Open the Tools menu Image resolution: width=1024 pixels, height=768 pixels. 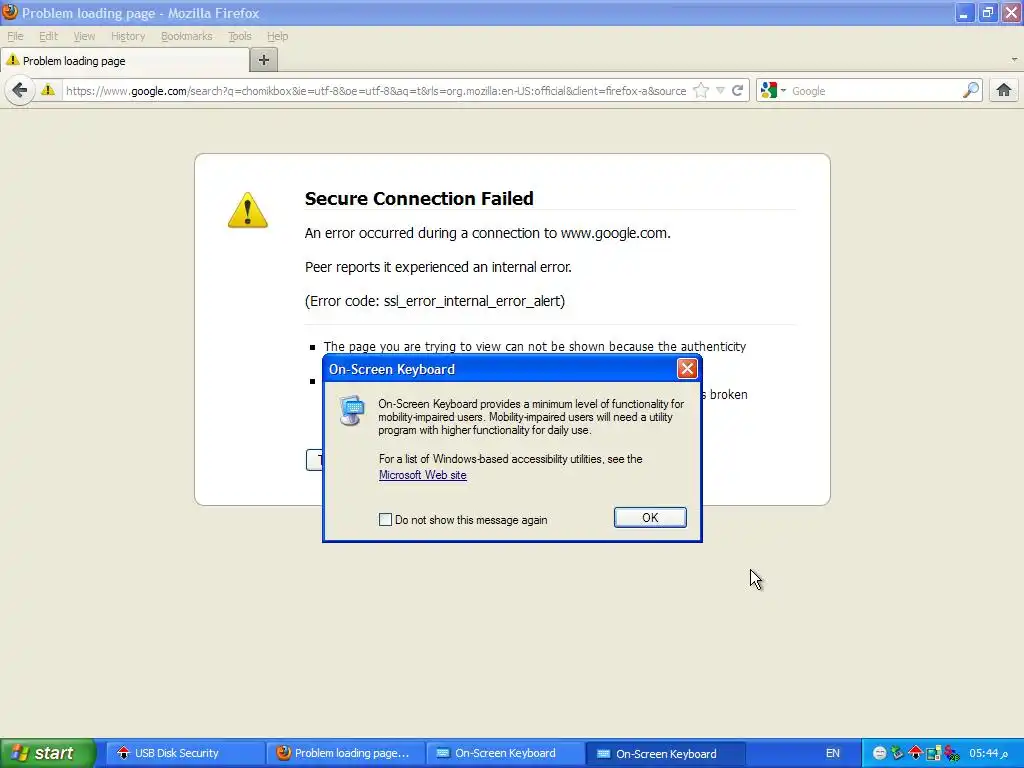pos(240,36)
